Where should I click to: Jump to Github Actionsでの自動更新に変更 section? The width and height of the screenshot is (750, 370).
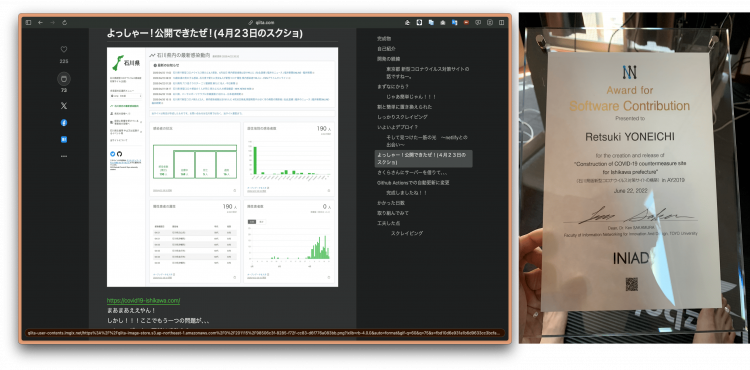point(413,183)
